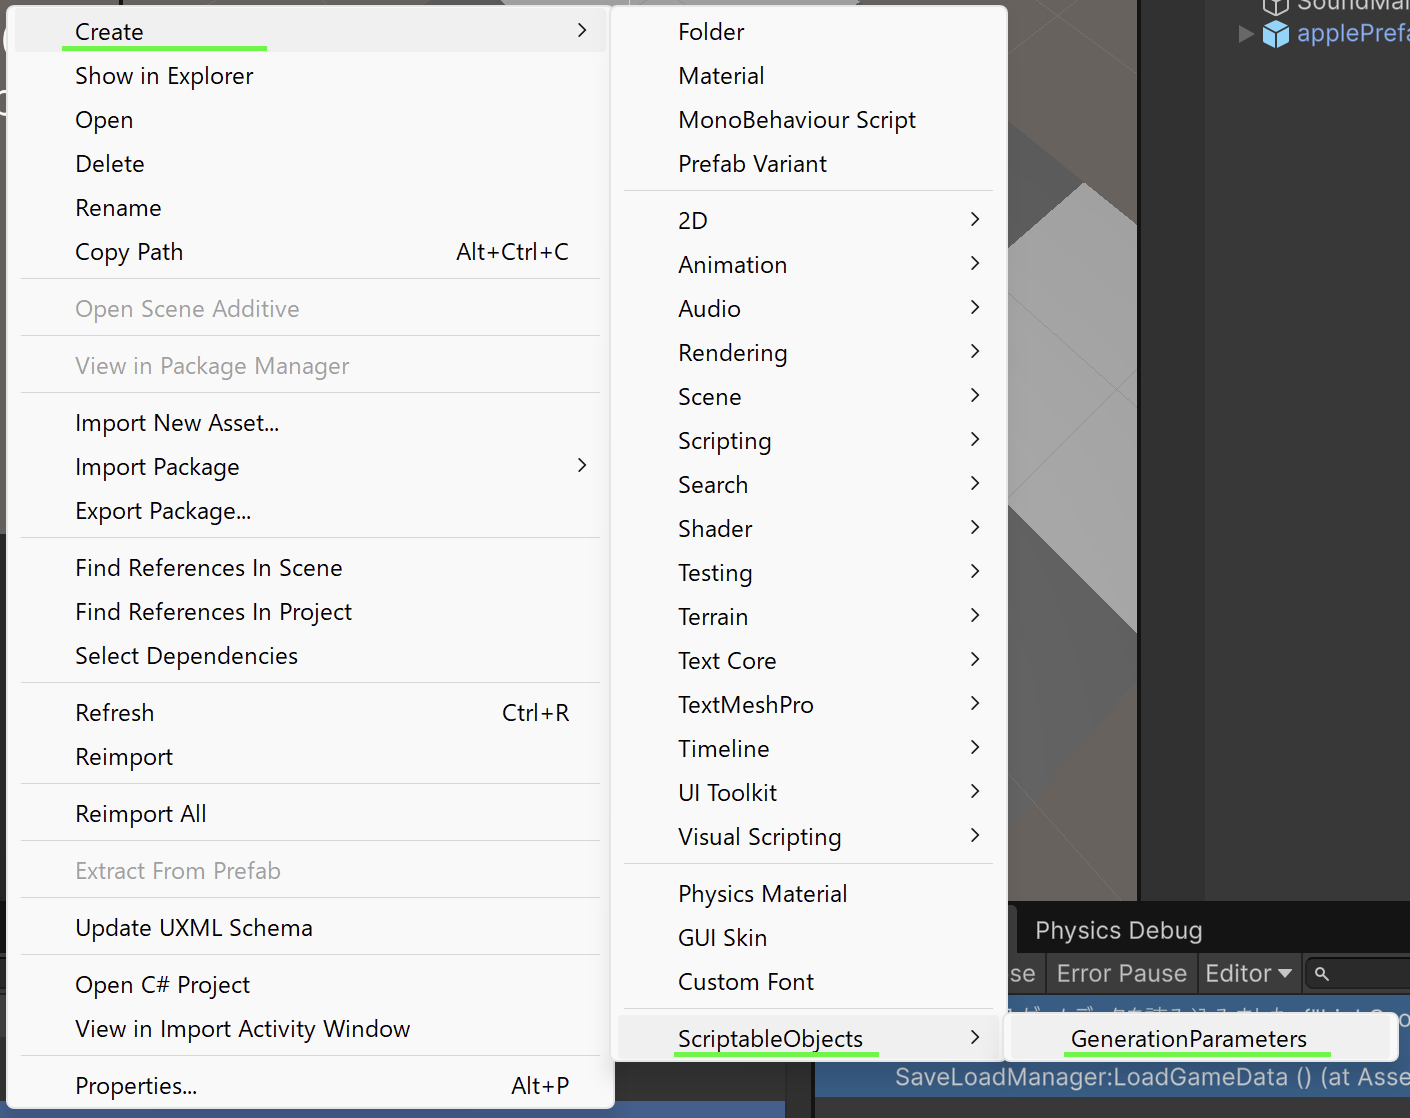Create a new MonoBehaviour Script
1410x1118 pixels.
pyautogui.click(x=796, y=120)
